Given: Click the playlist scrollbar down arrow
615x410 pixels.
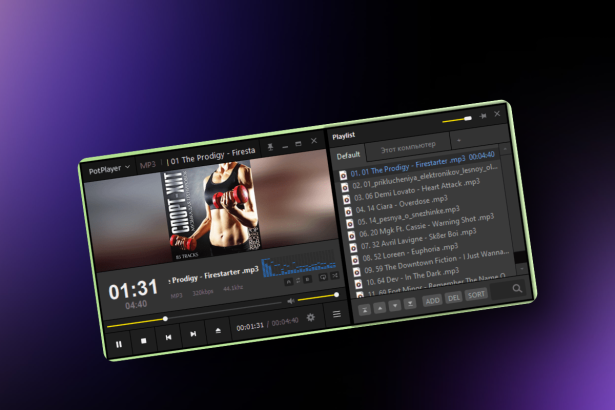Looking at the screenshot, I should pyautogui.click(x=522, y=269).
